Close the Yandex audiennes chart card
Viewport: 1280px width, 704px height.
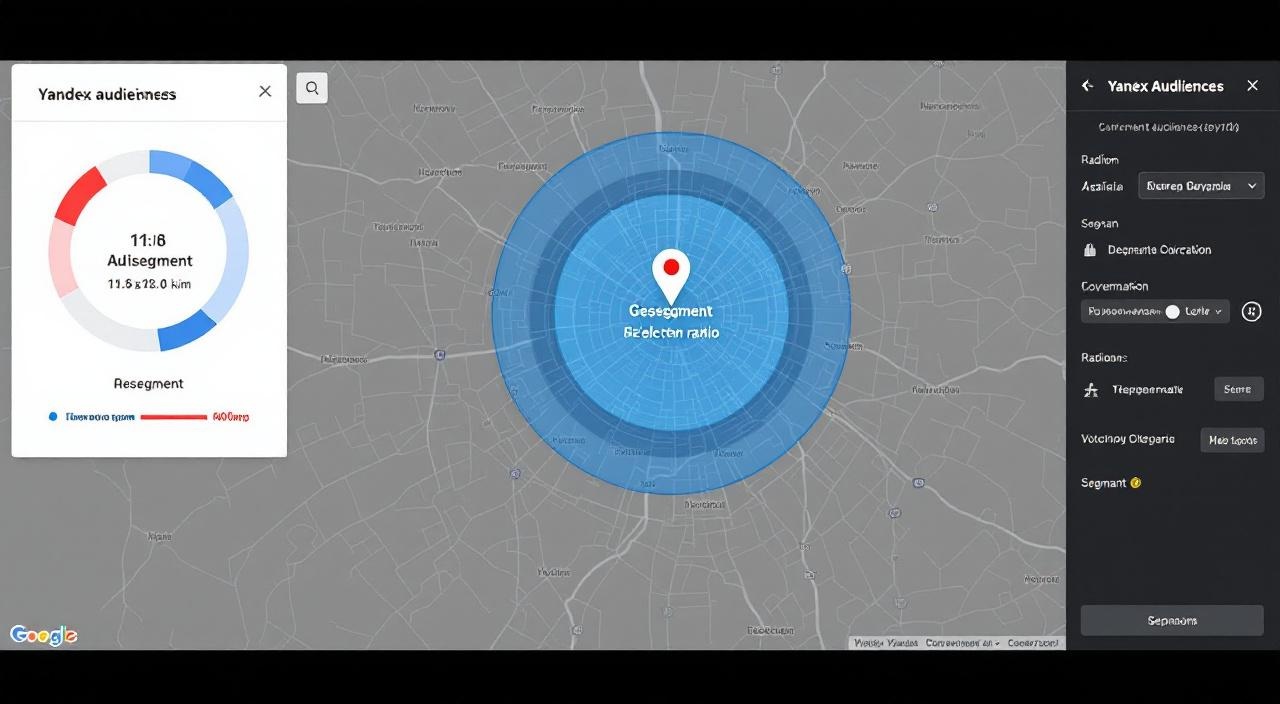click(x=265, y=91)
